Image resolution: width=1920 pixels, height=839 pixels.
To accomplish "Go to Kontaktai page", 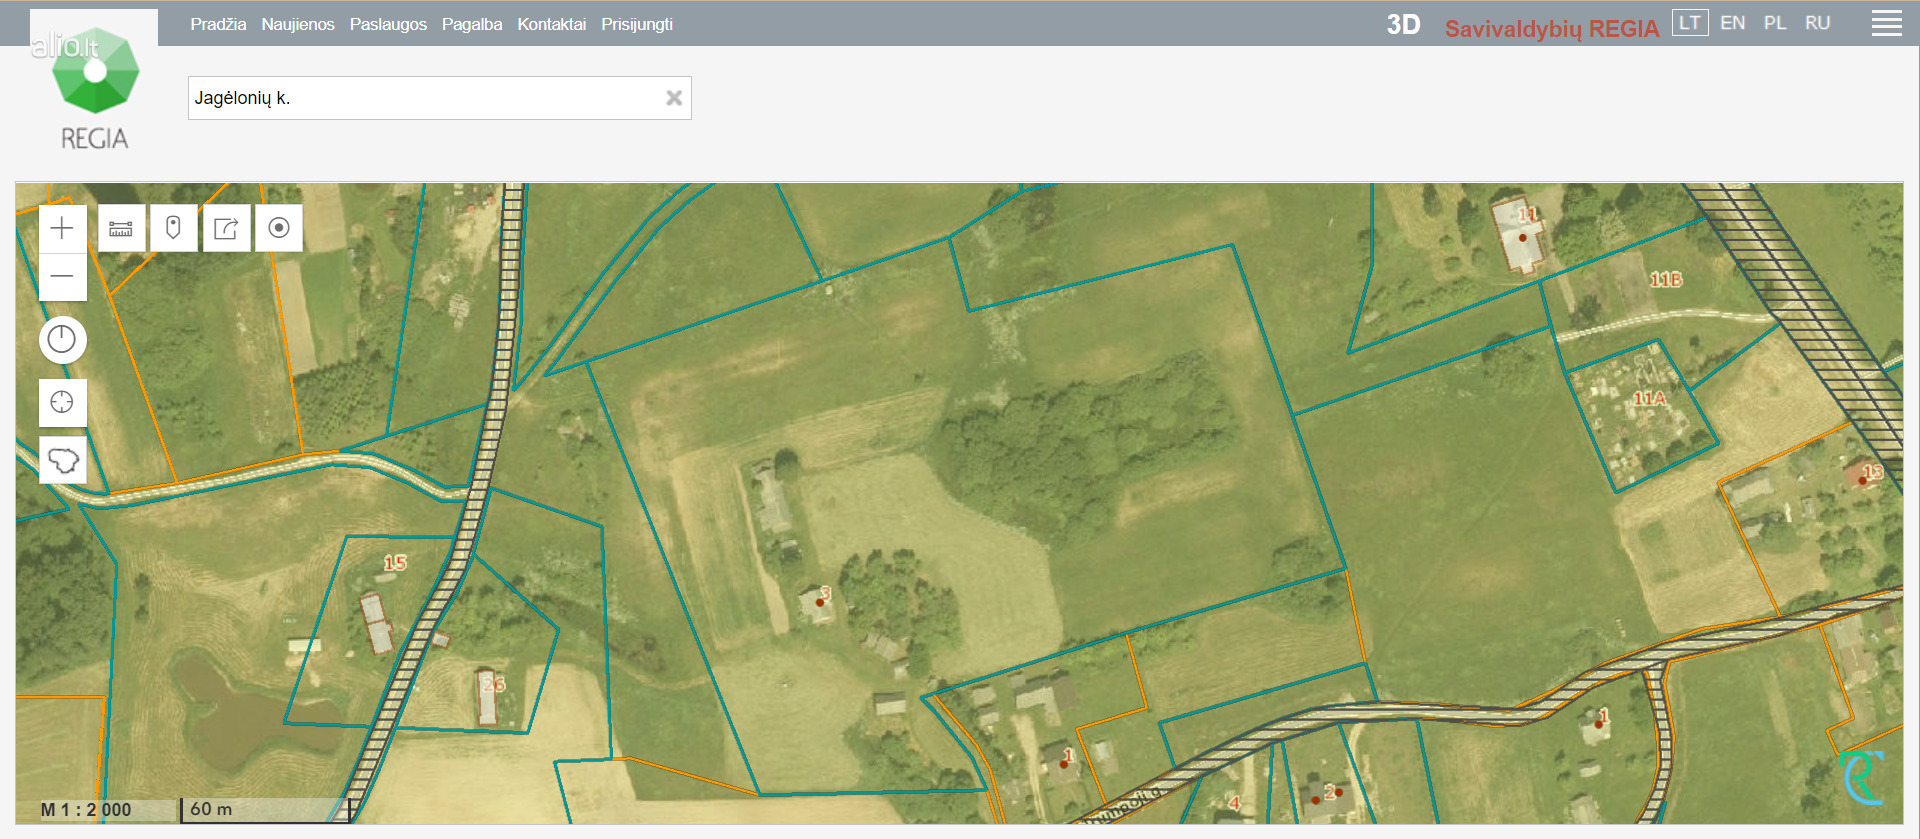I will point(551,24).
